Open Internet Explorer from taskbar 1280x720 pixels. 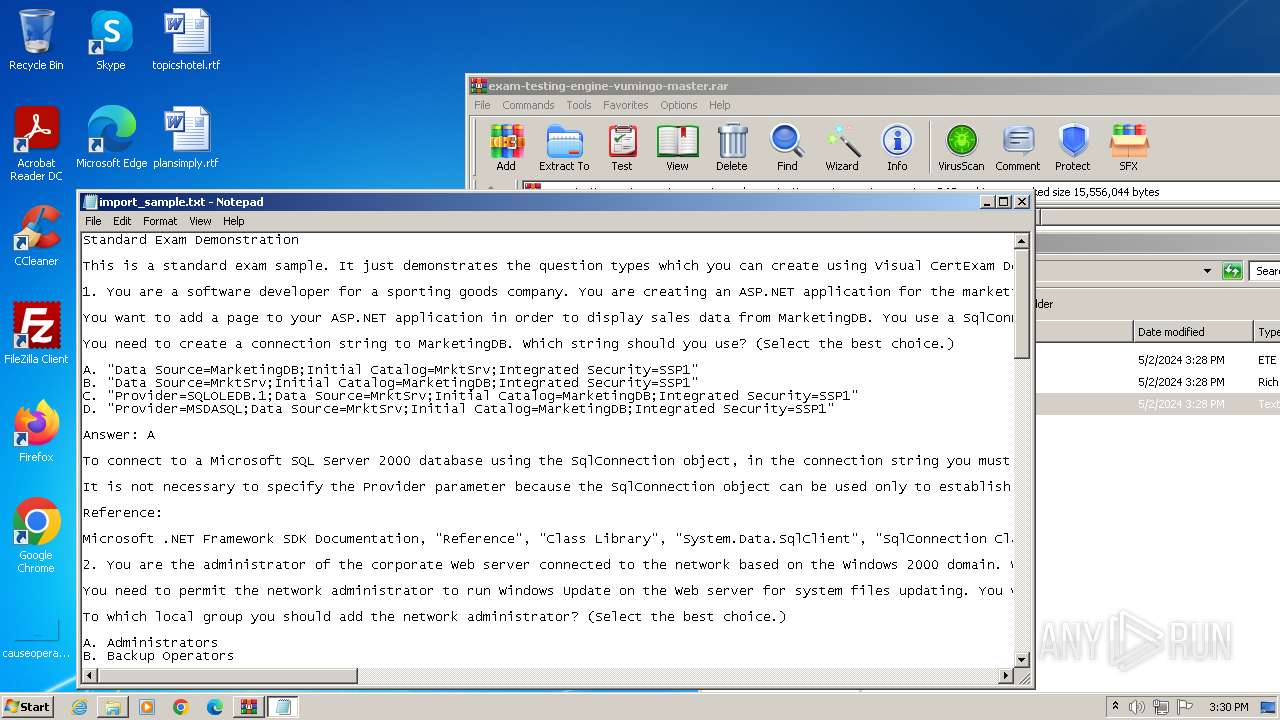click(x=79, y=707)
